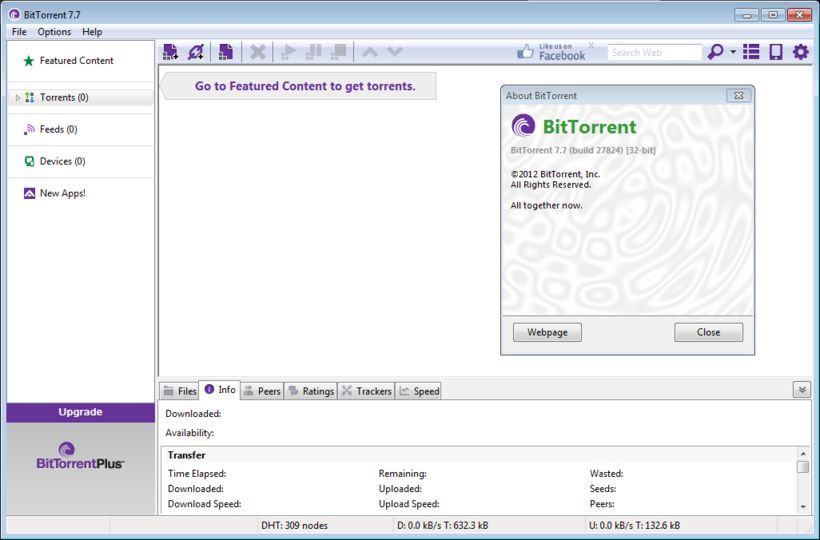
Task: Open Preferences with the gear icon
Action: [x=800, y=52]
